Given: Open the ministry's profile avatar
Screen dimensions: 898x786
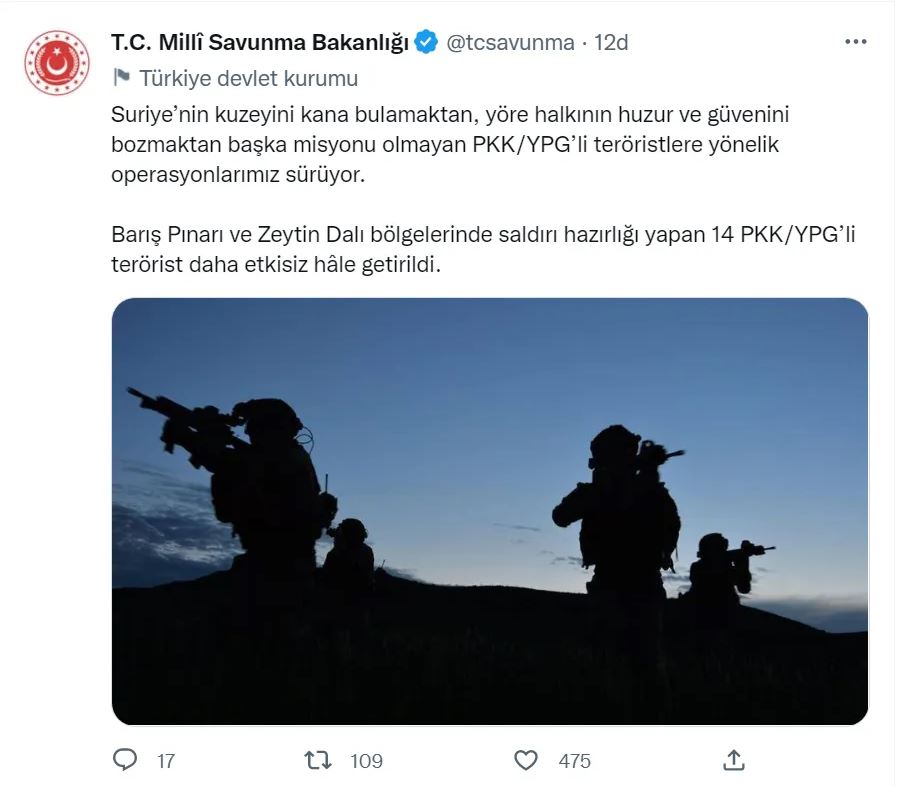Looking at the screenshot, I should pos(57,63).
